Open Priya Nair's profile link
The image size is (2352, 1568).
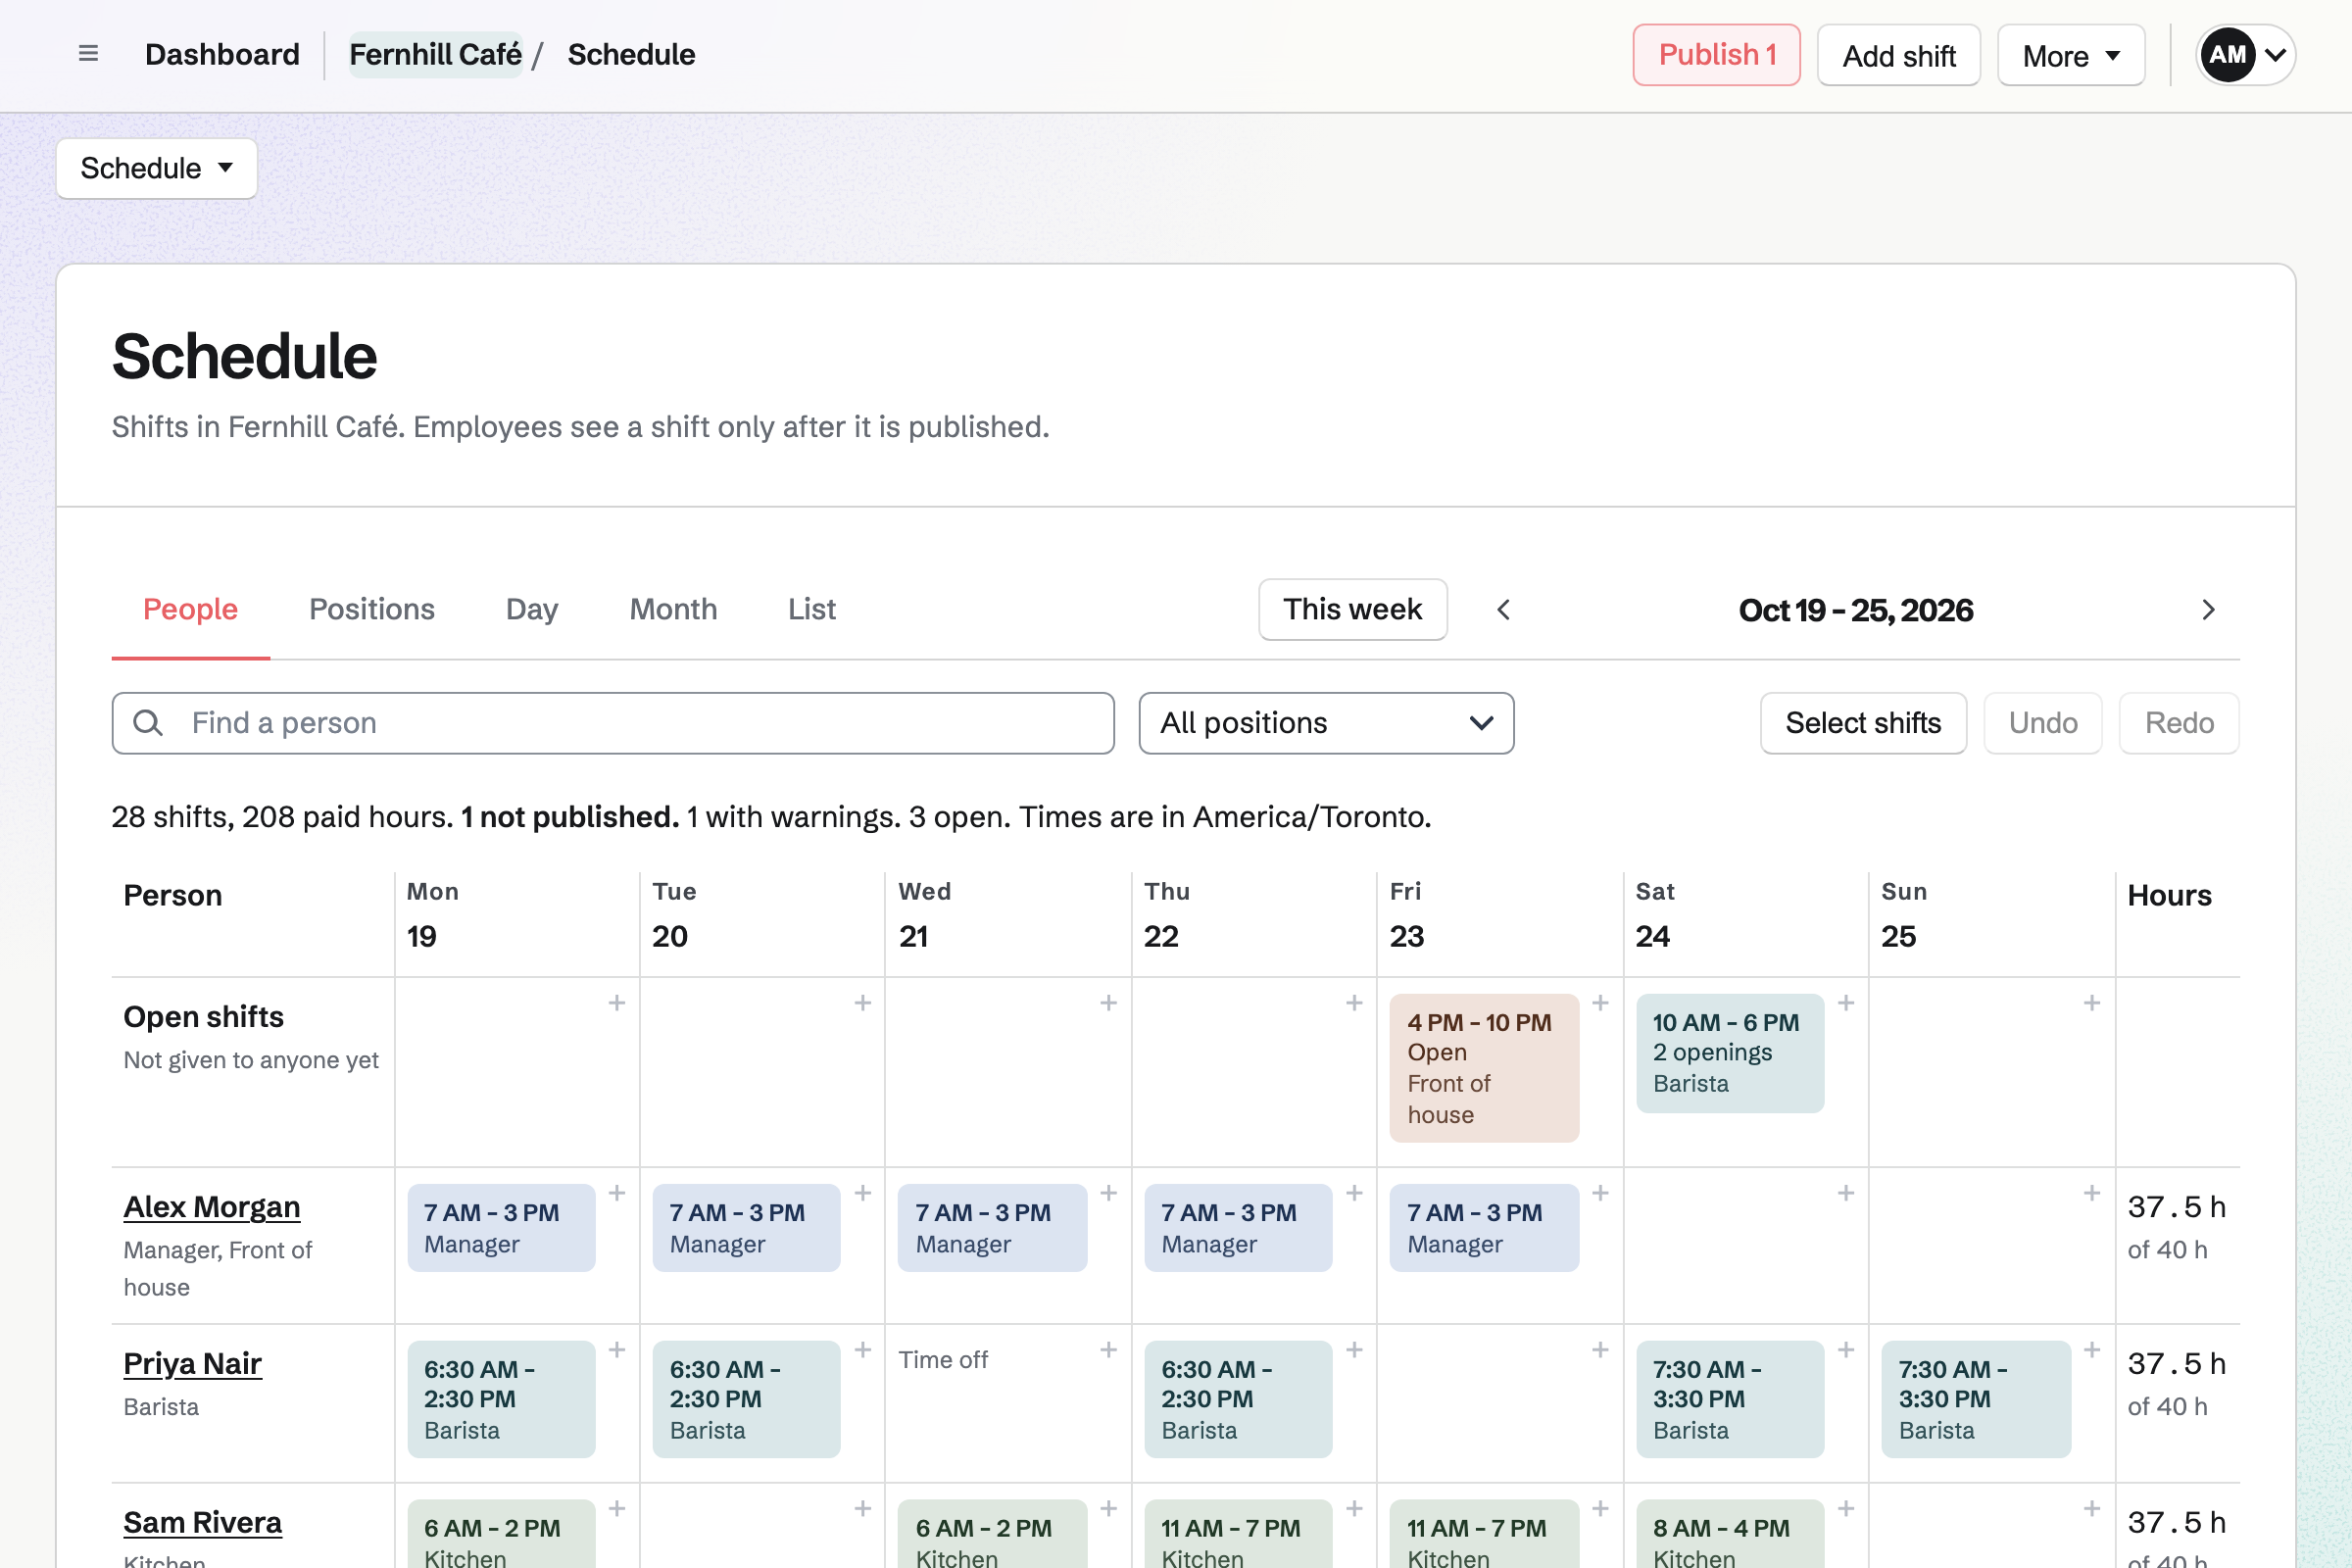pos(192,1364)
